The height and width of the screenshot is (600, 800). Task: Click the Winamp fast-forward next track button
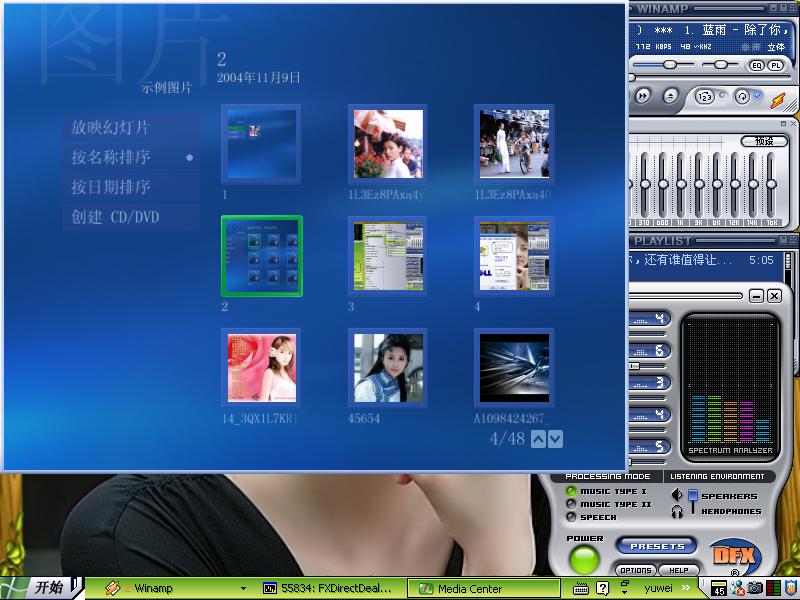pos(644,96)
